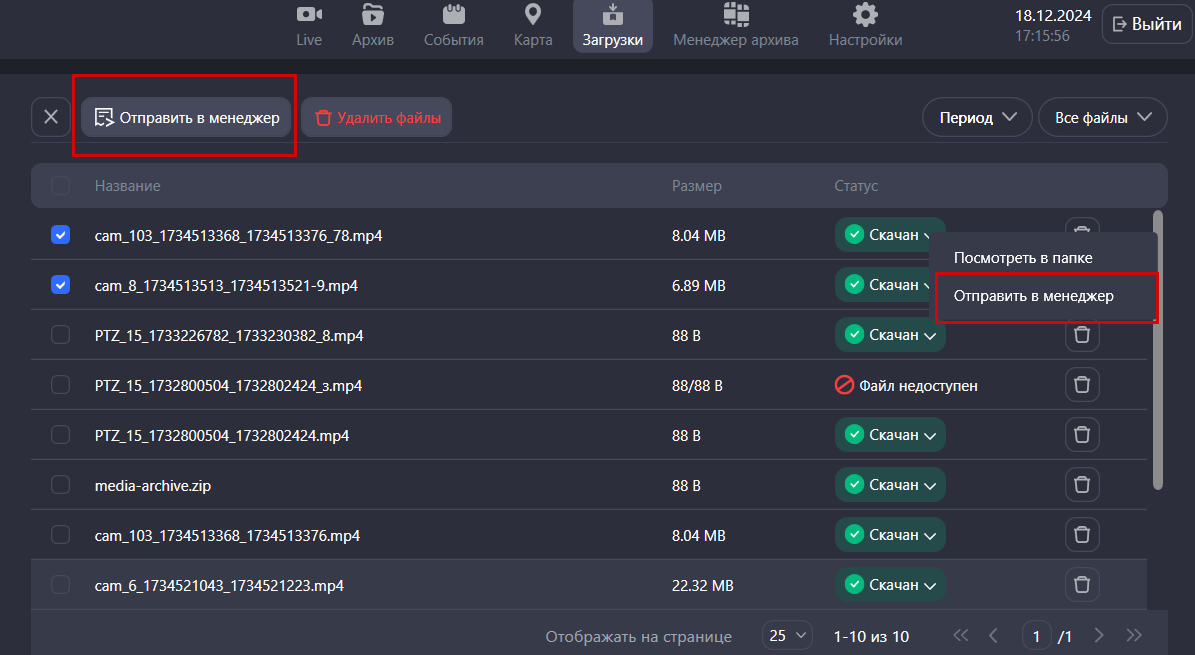
Task: Open rows-per-page dropdown showing 25
Action: pyautogui.click(x=787, y=636)
